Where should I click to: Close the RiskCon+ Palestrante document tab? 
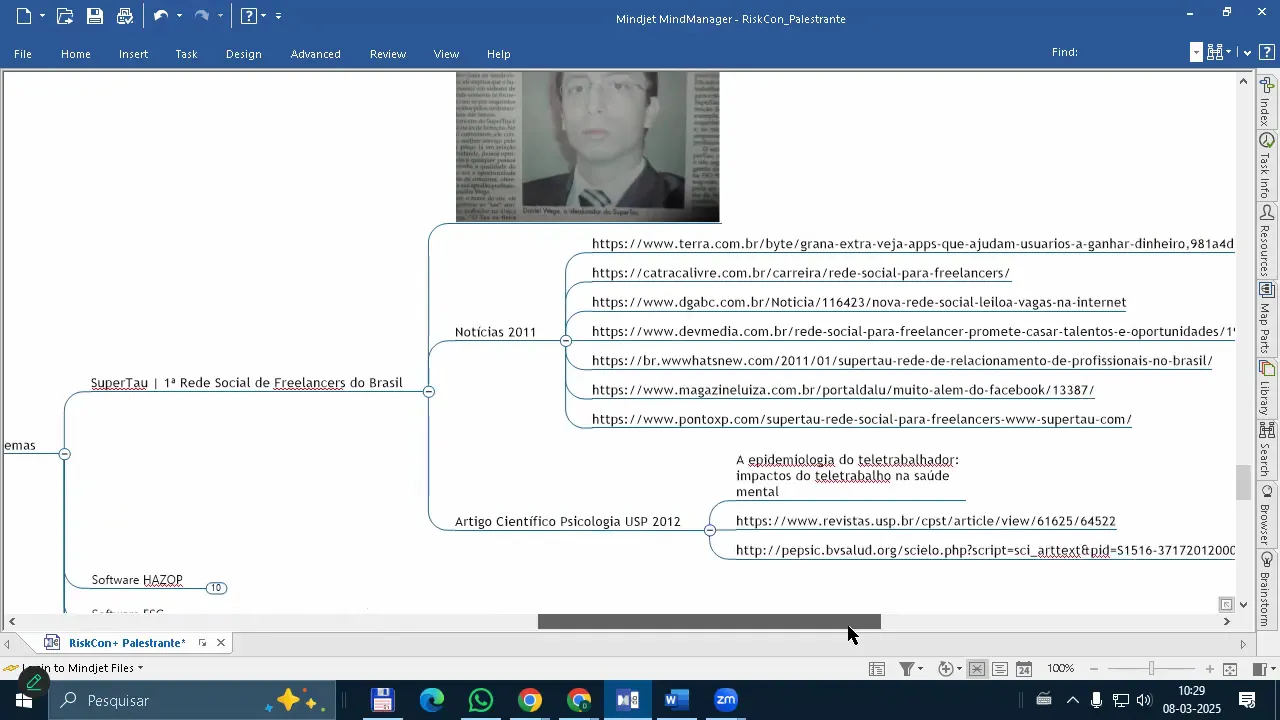[x=221, y=643]
